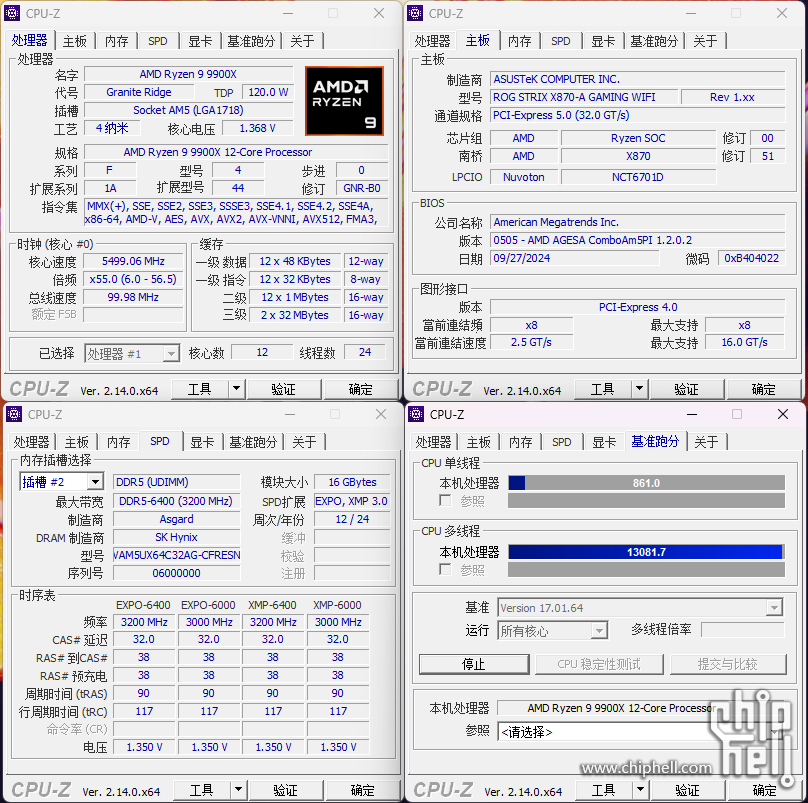The image size is (808, 803).
Task: Click the PCI-Express 4.0 graphics version field
Action: click(x=637, y=307)
